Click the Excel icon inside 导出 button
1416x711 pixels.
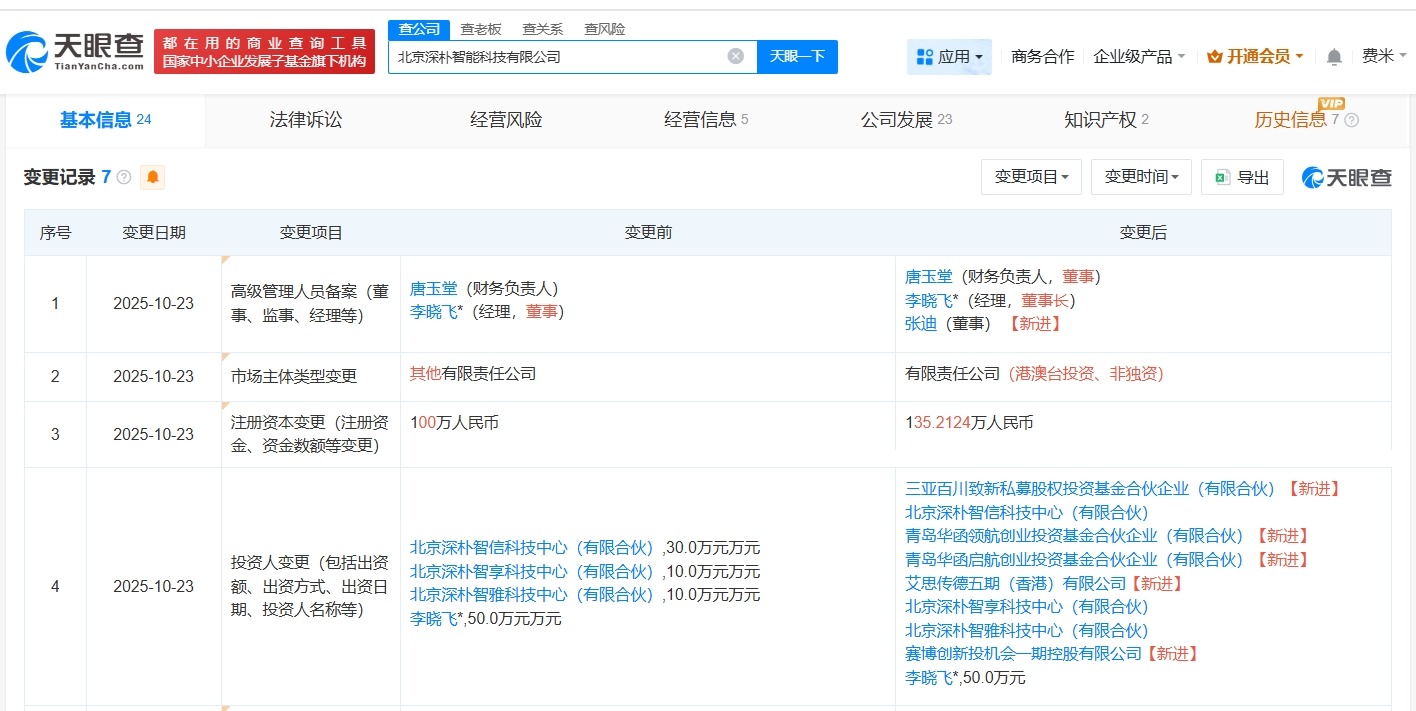(1223, 177)
